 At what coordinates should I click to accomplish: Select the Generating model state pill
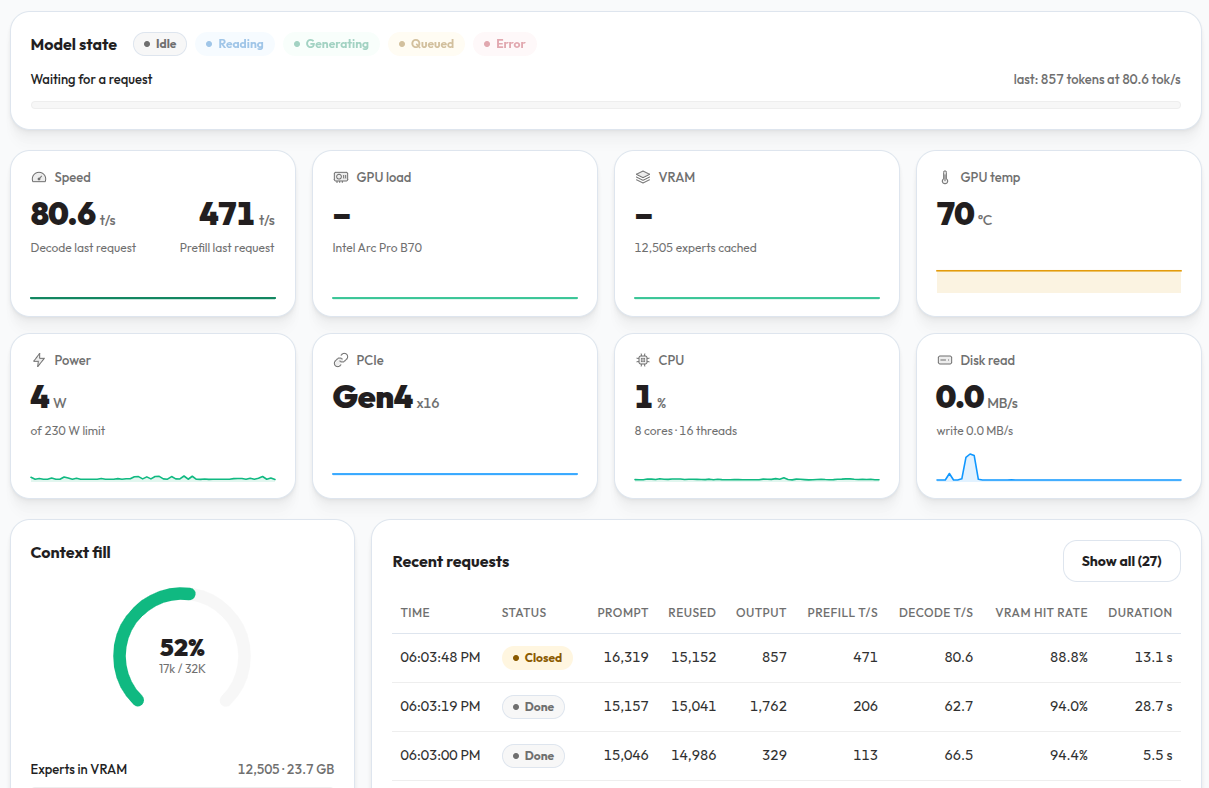(x=331, y=44)
